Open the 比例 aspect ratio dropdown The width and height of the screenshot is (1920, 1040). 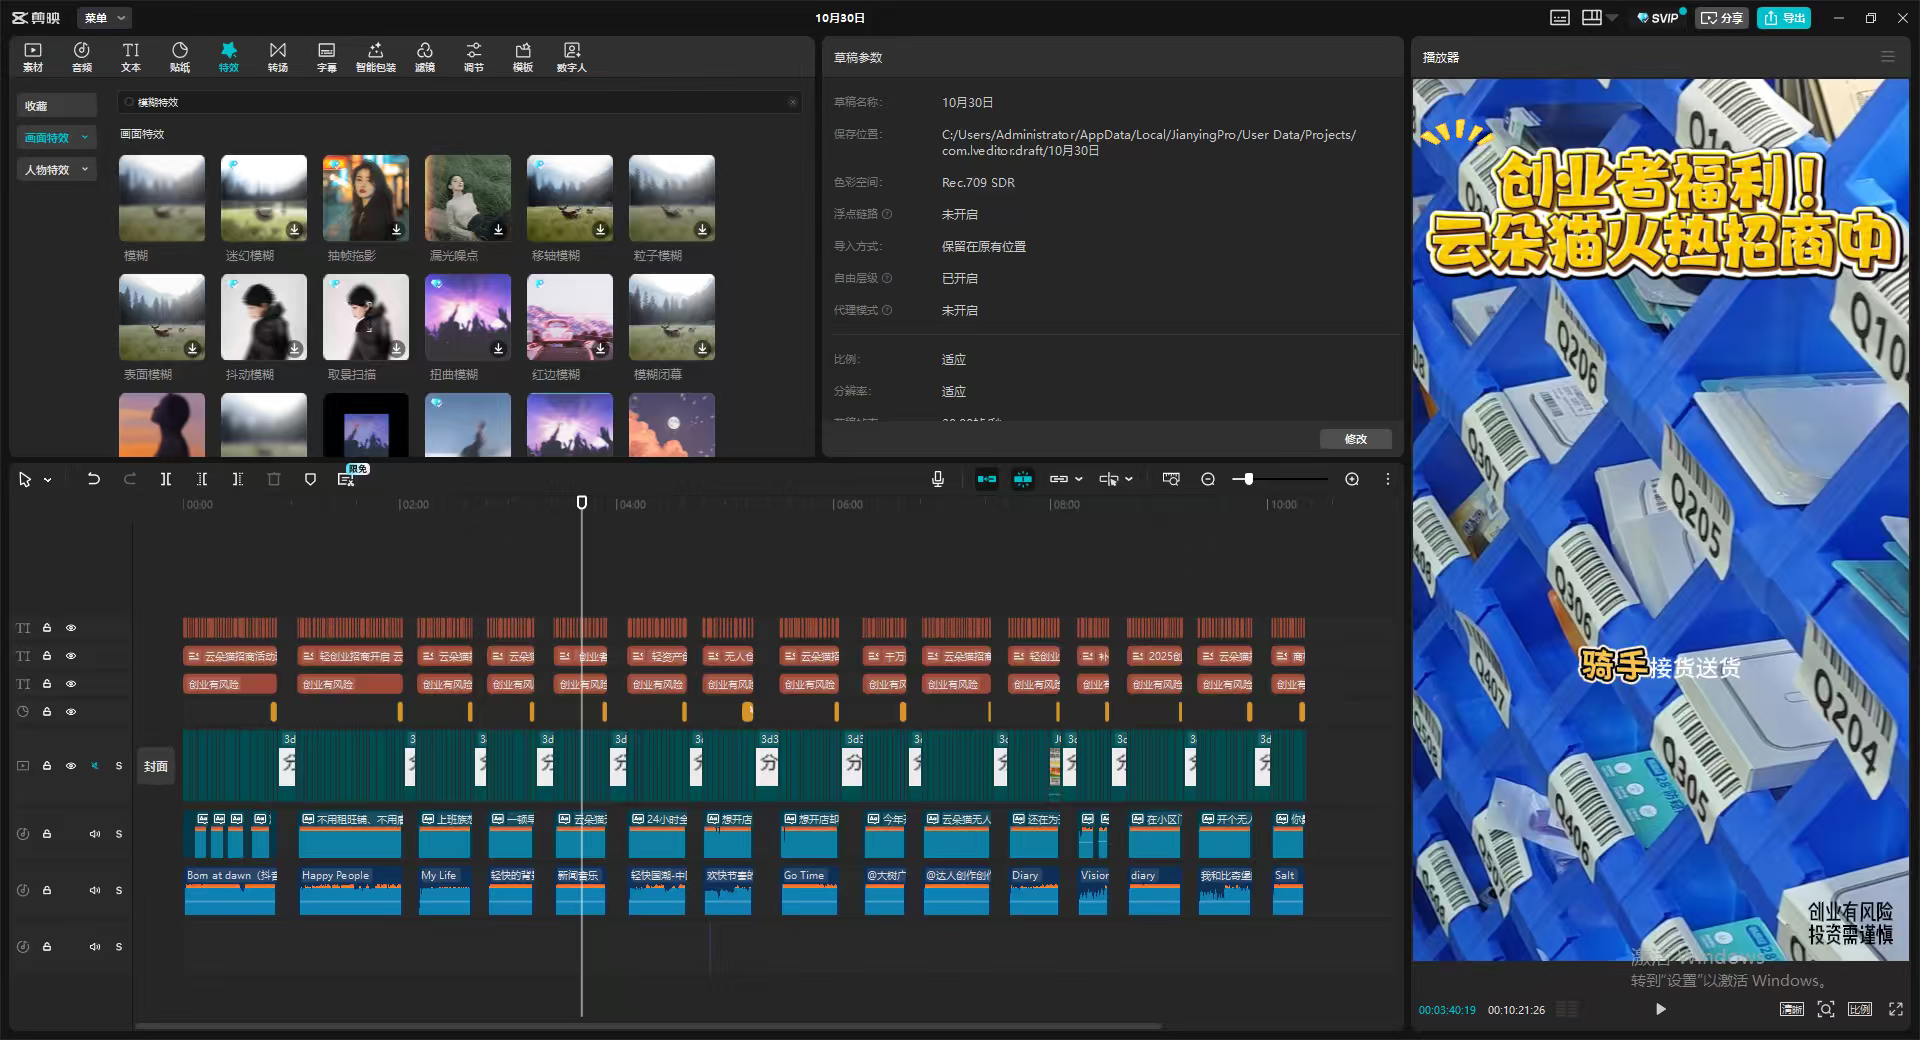click(x=1860, y=1009)
